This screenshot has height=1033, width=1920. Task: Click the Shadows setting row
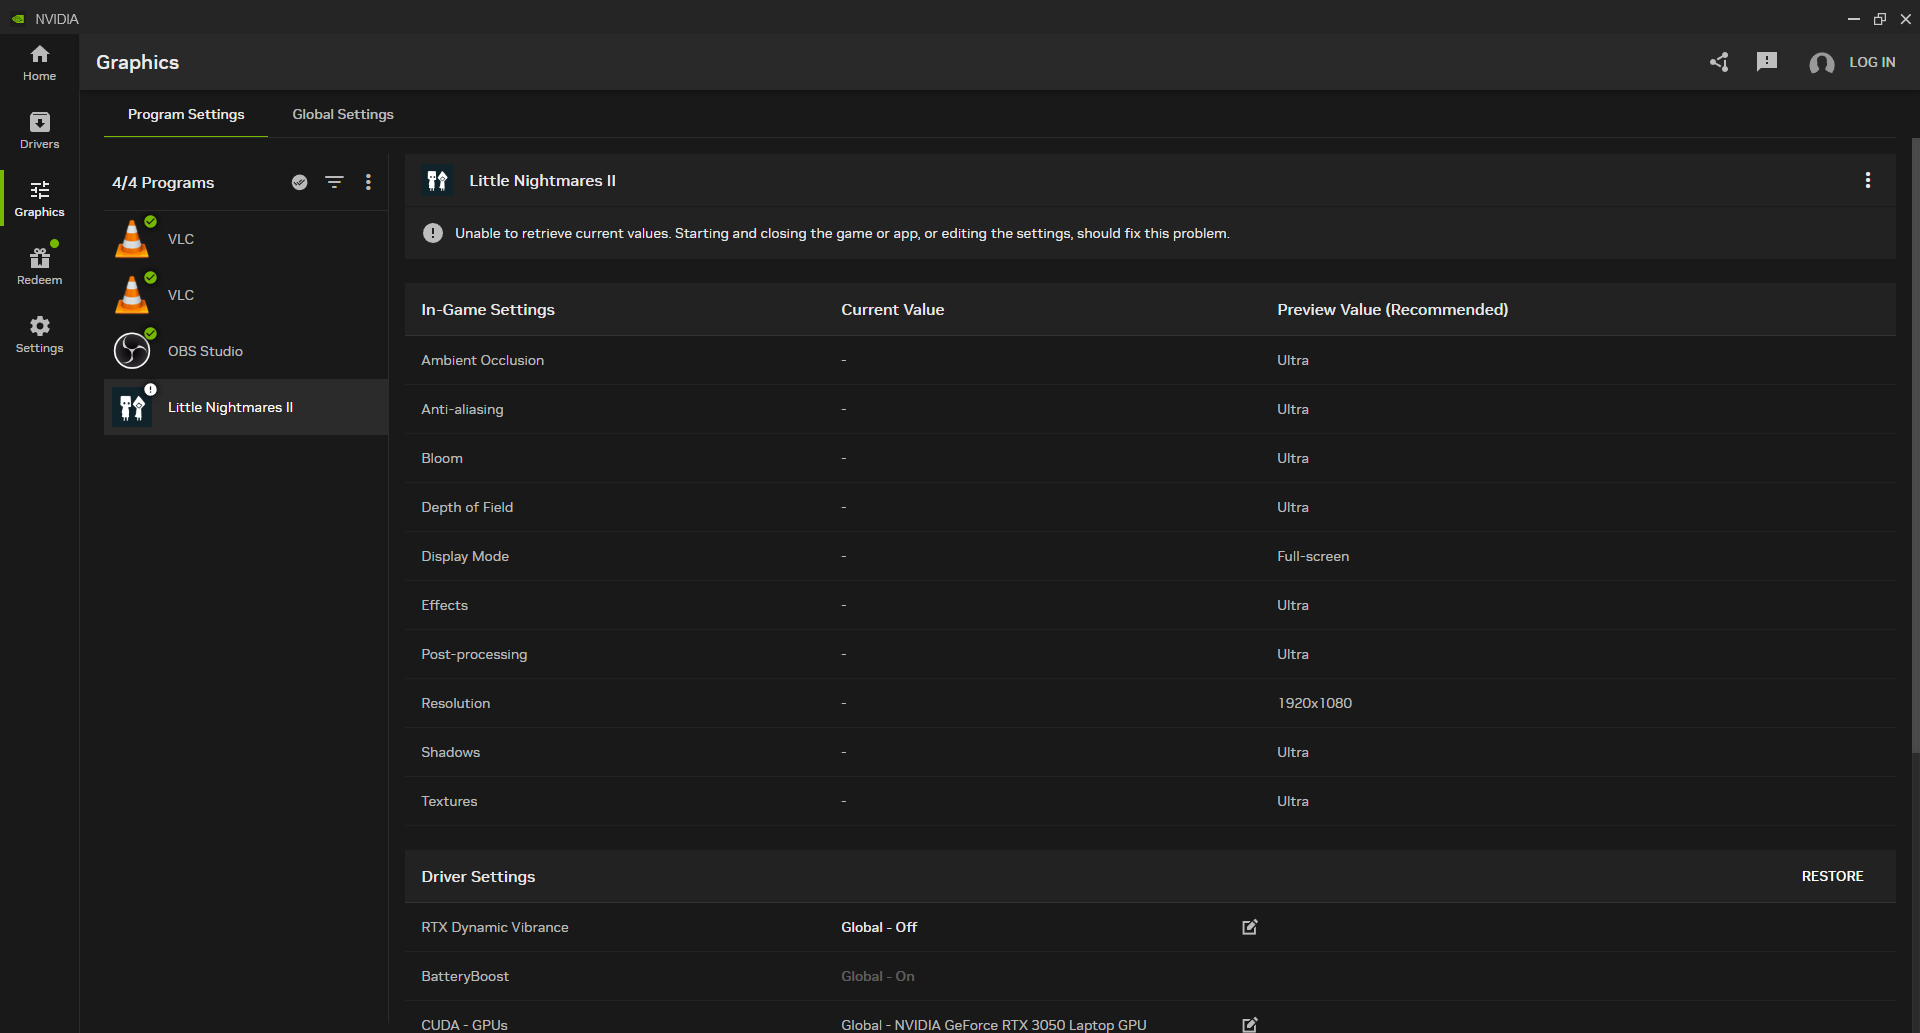(x=1150, y=752)
